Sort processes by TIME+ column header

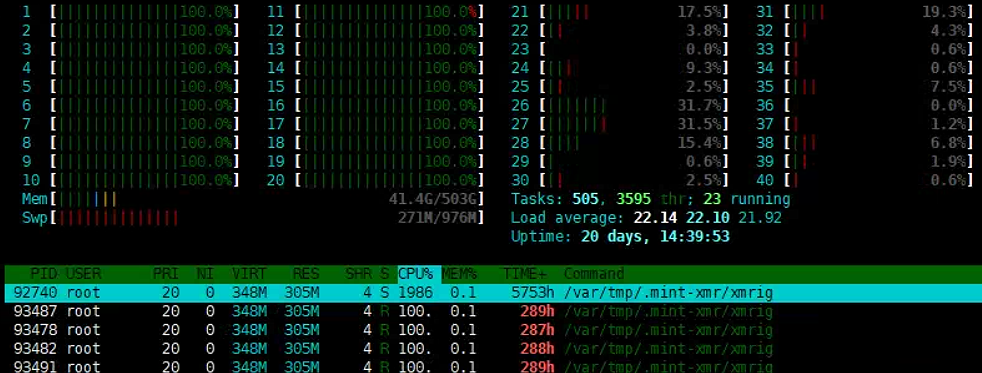529,274
